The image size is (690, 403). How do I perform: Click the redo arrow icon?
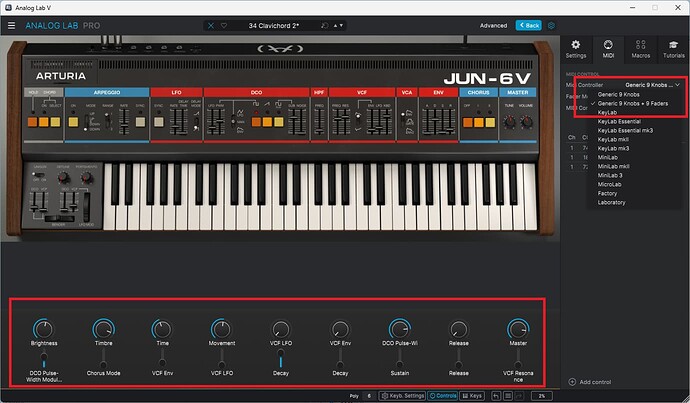[519, 396]
